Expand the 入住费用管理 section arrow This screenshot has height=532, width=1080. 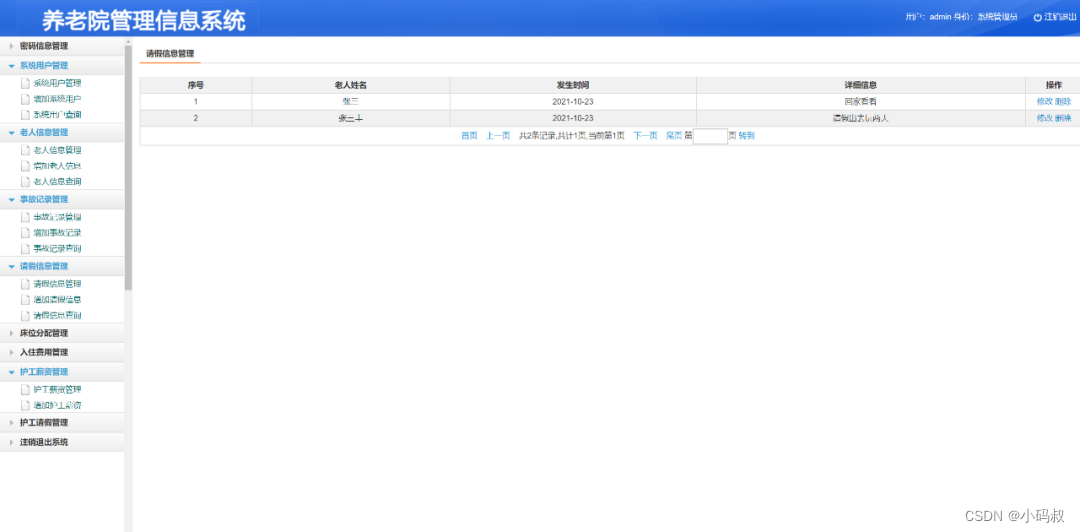tap(11, 352)
